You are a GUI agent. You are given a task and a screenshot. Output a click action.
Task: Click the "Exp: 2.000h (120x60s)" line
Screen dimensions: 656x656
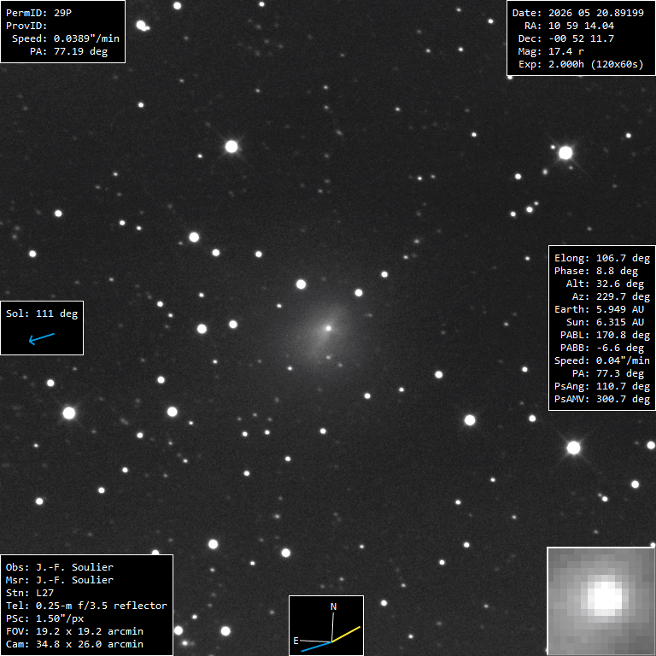coord(581,64)
